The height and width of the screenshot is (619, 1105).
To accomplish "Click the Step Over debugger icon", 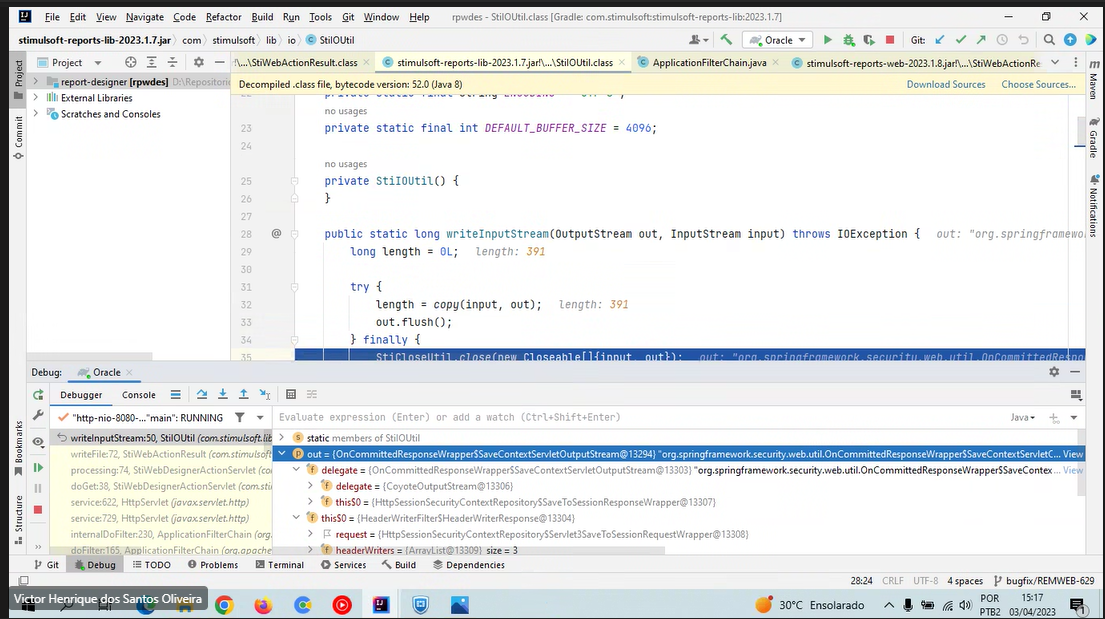I will (x=202, y=395).
